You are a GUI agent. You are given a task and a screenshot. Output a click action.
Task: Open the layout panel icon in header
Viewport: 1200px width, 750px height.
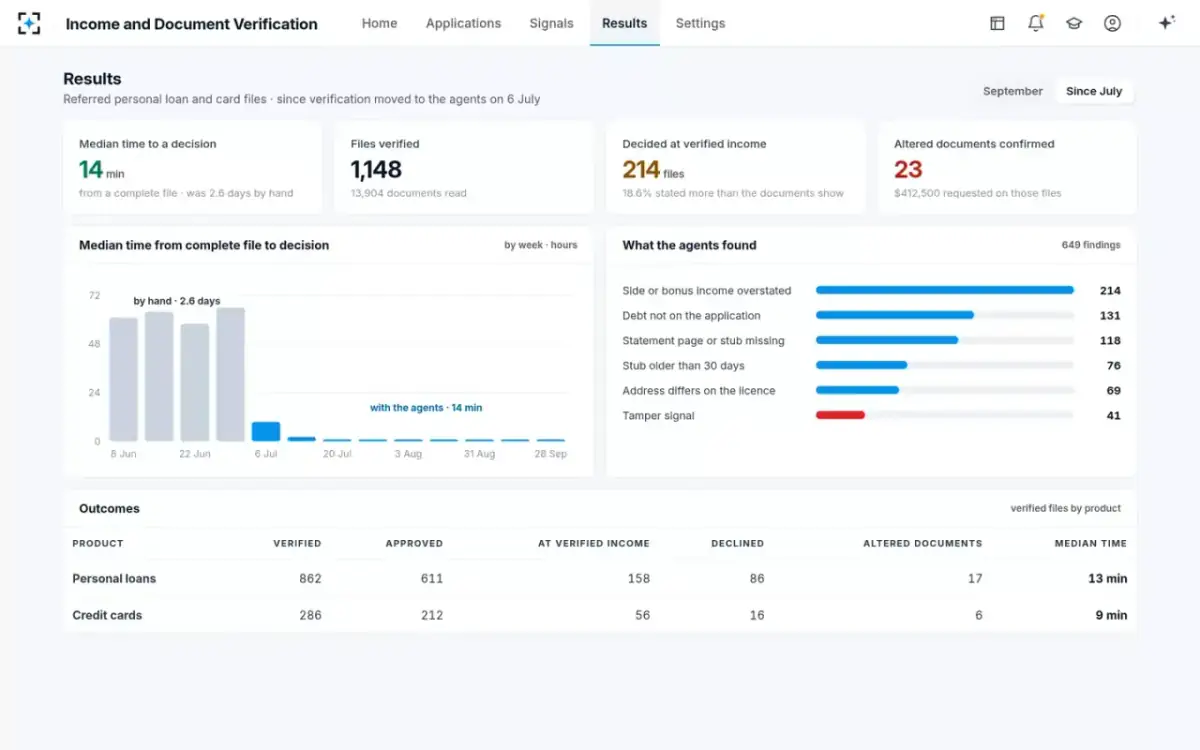pos(997,23)
